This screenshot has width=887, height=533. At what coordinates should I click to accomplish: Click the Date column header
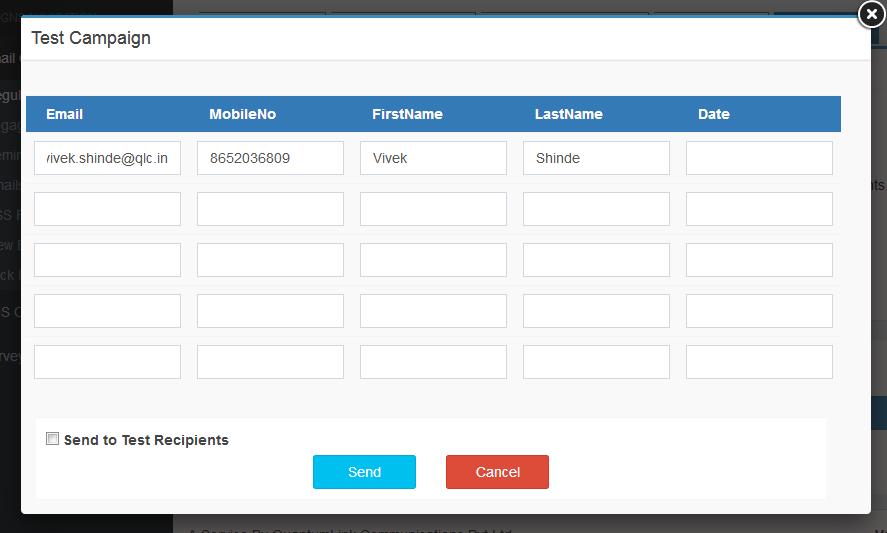[713, 114]
